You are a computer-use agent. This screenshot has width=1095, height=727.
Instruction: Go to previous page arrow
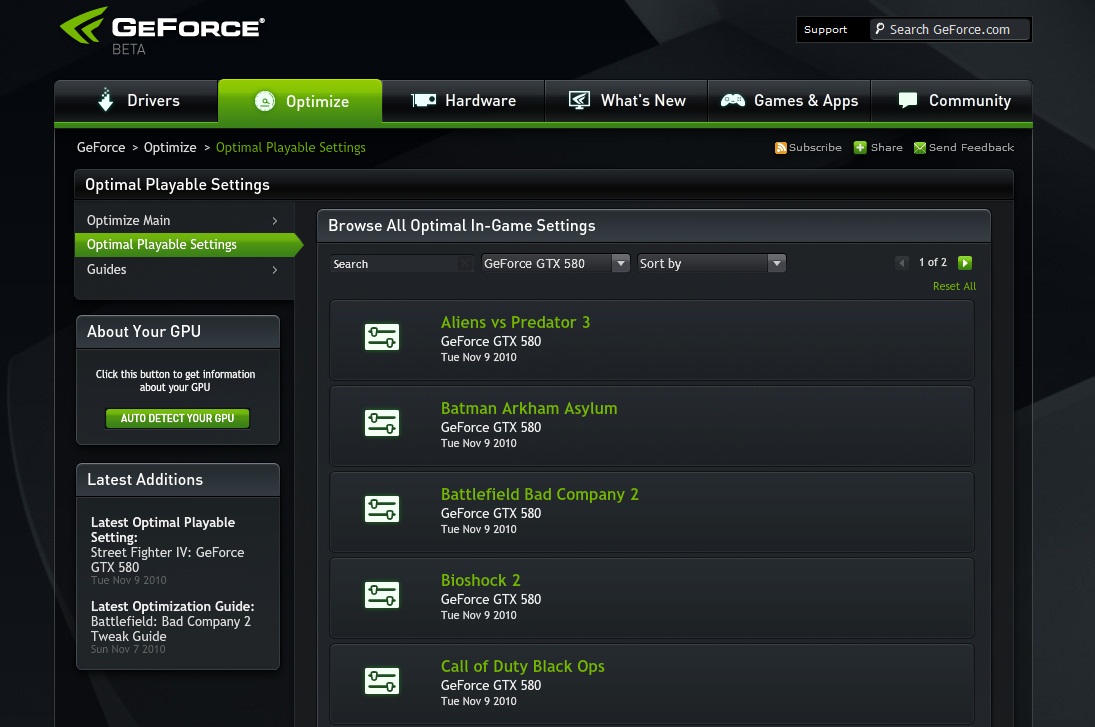[902, 263]
